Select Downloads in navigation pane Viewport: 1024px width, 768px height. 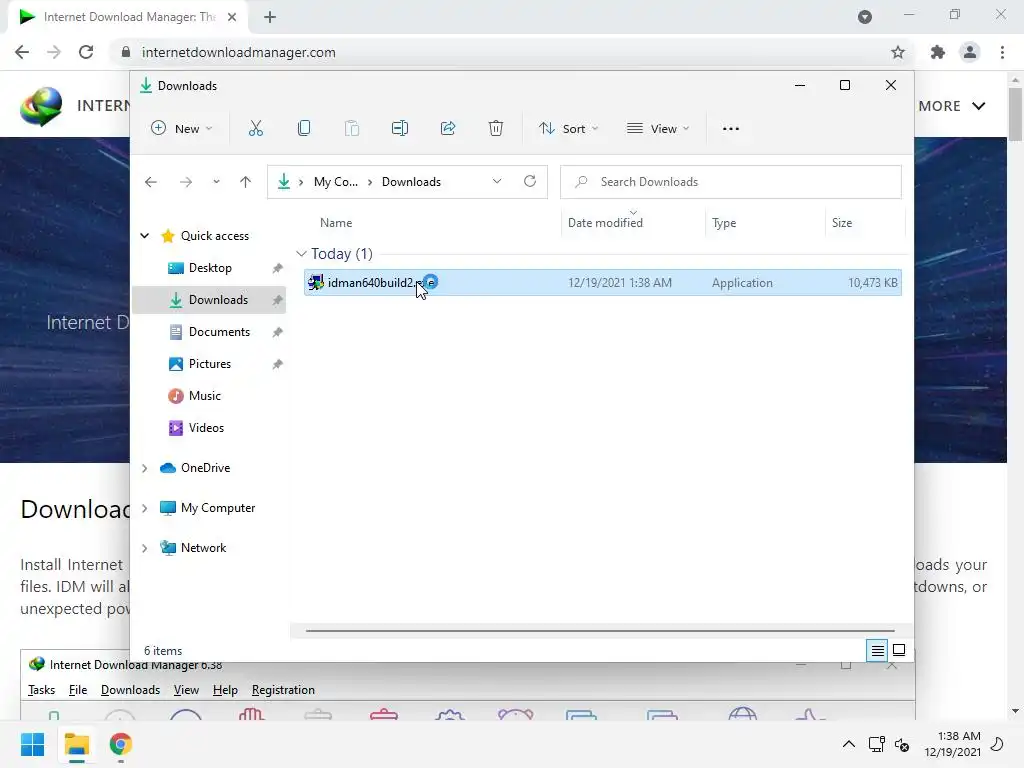click(210, 300)
